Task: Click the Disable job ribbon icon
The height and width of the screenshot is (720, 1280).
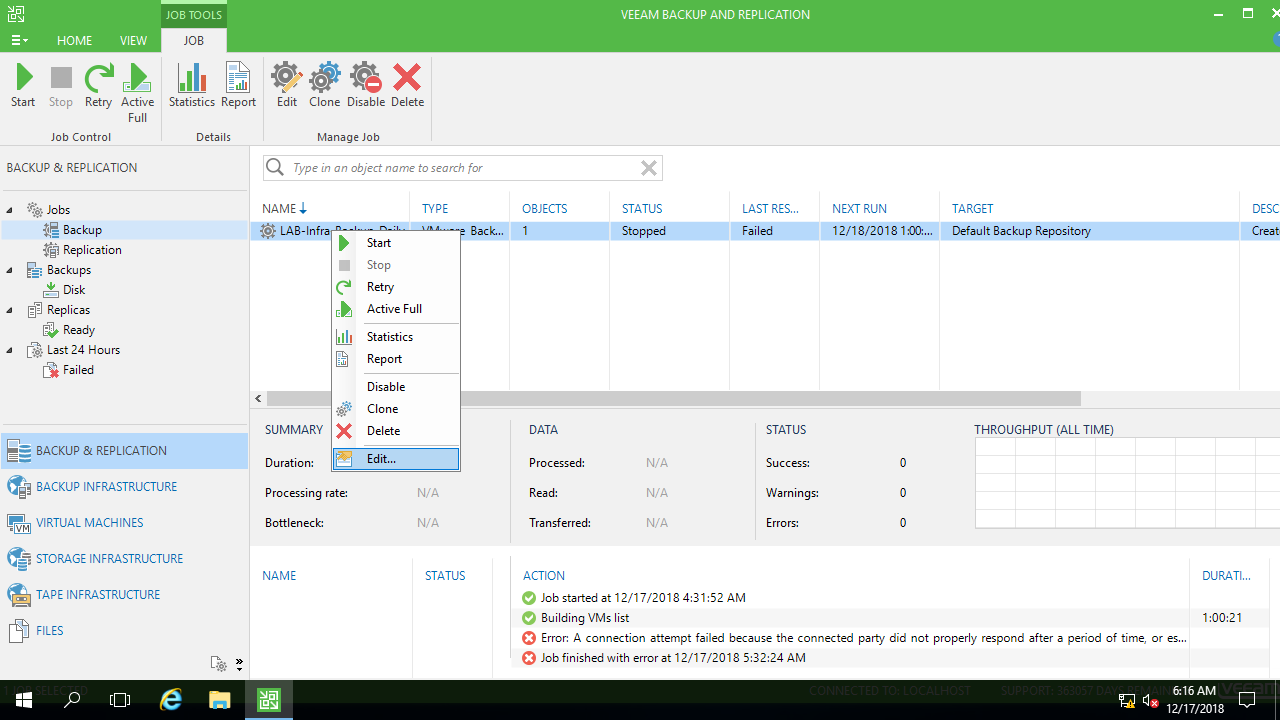Action: tap(366, 87)
